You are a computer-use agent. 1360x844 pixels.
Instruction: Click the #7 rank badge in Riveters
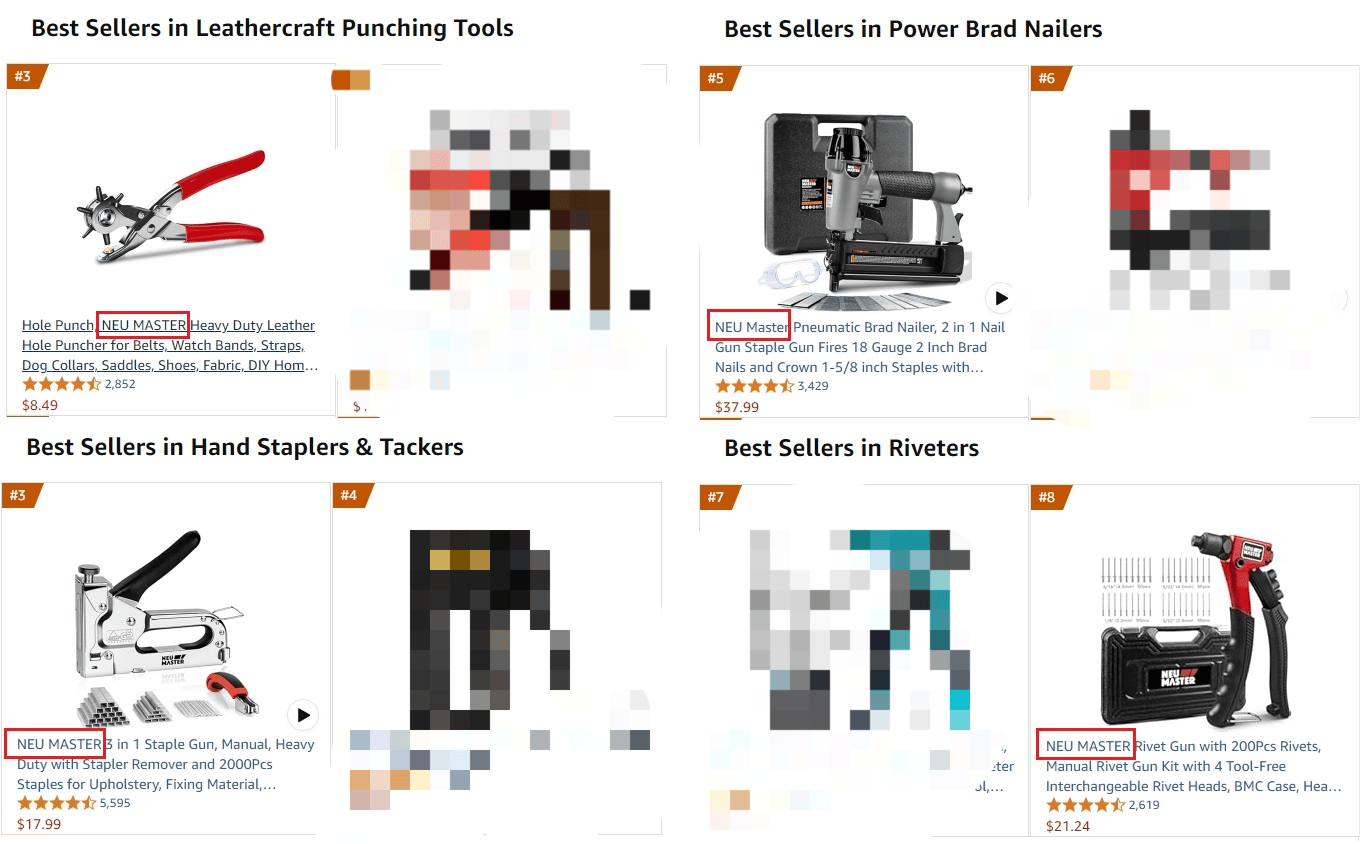(716, 497)
